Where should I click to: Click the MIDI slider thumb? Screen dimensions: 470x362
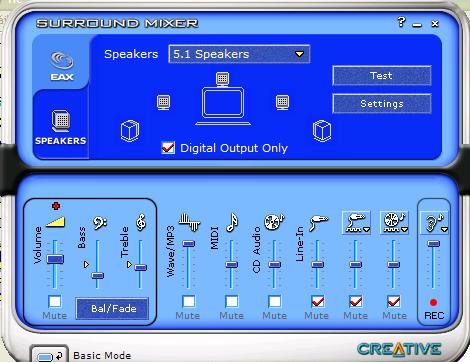click(231, 265)
